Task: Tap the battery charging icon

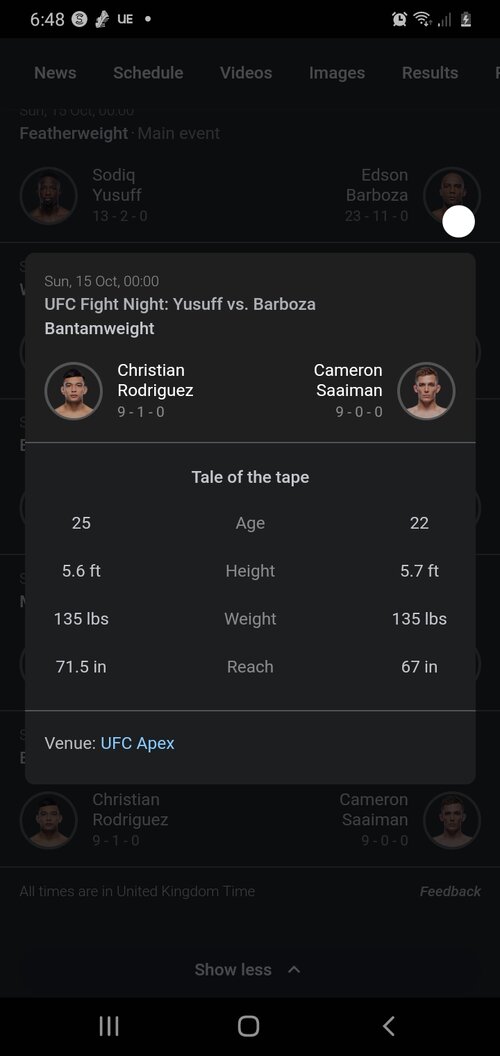Action: pos(466,20)
